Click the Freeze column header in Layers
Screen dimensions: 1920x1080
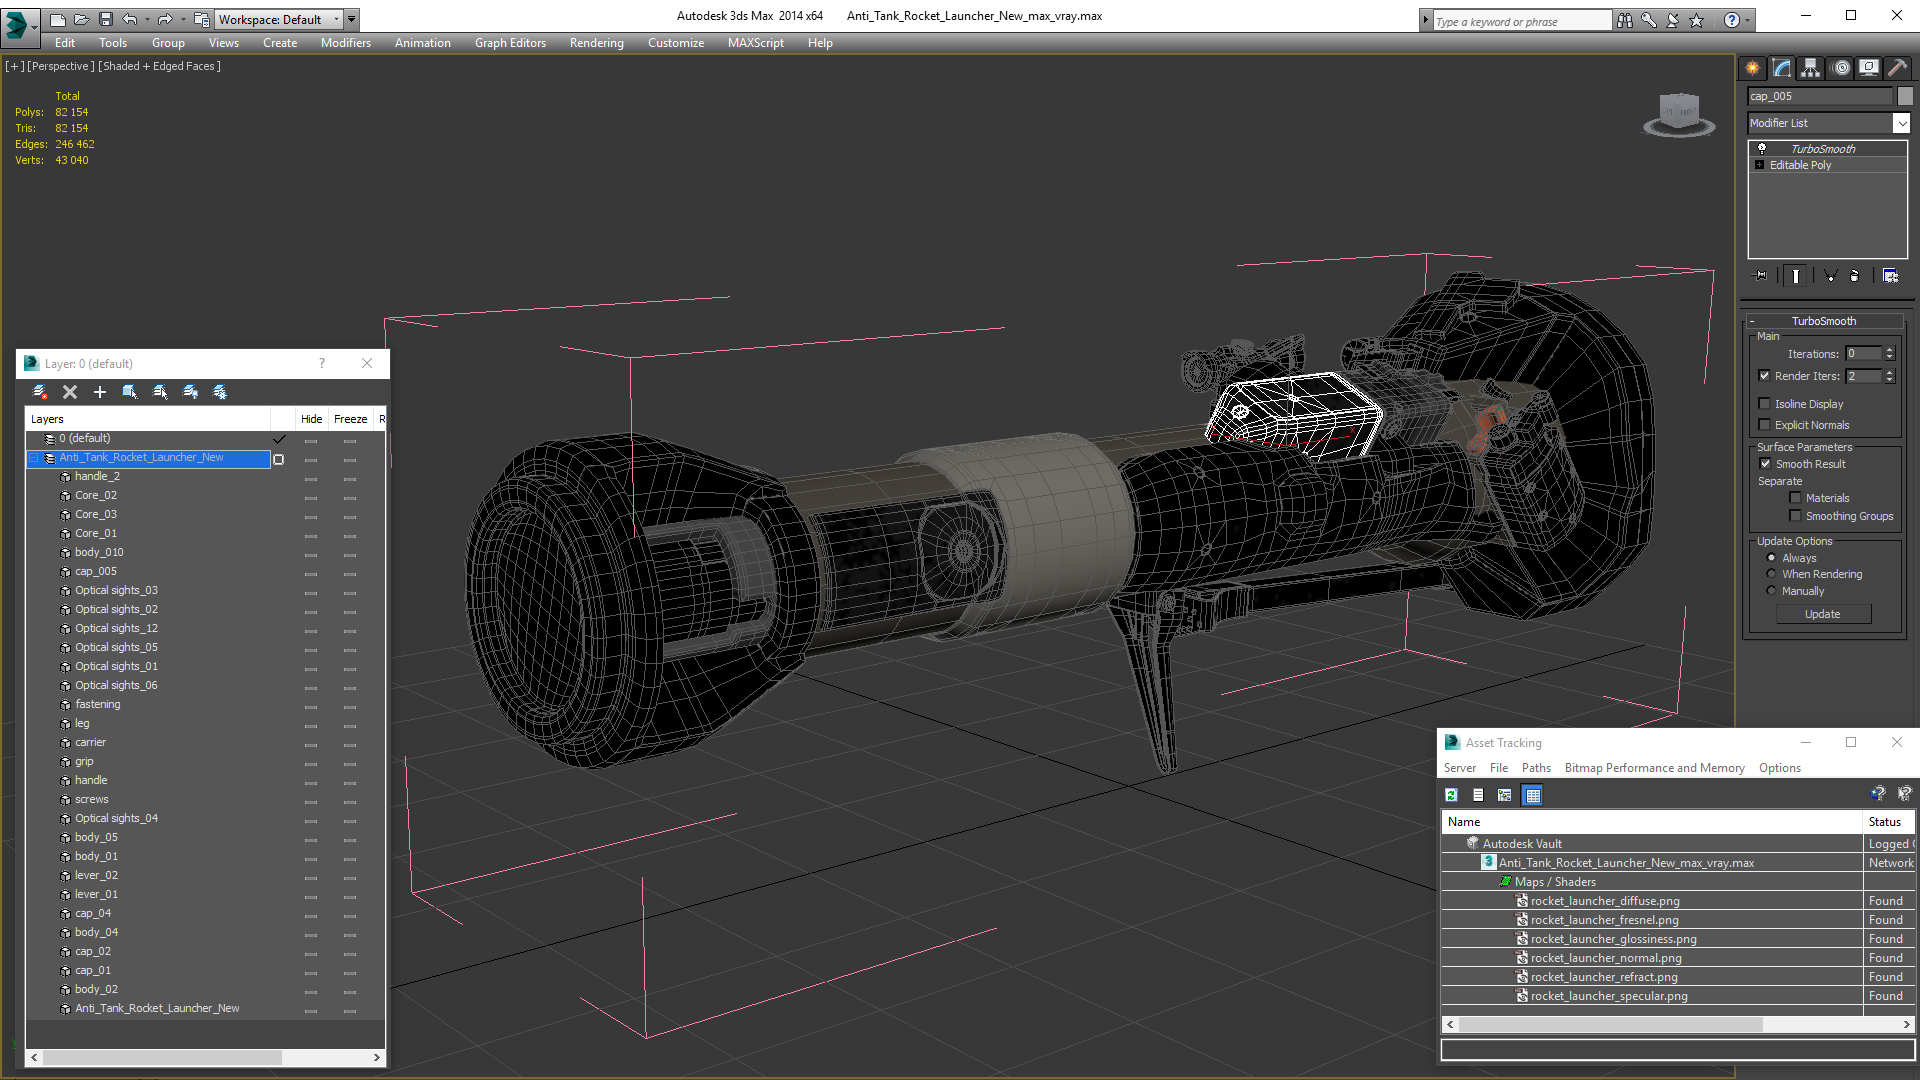tap(350, 419)
